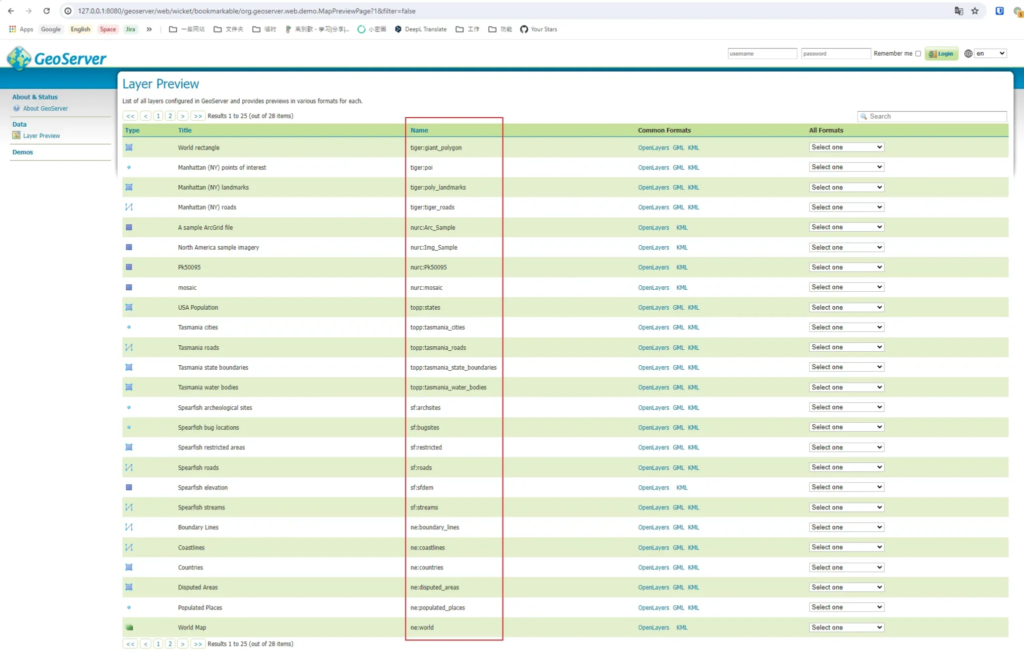The height and width of the screenshot is (655, 1024).
Task: Click the point icon for Populated Places
Action: [129, 607]
